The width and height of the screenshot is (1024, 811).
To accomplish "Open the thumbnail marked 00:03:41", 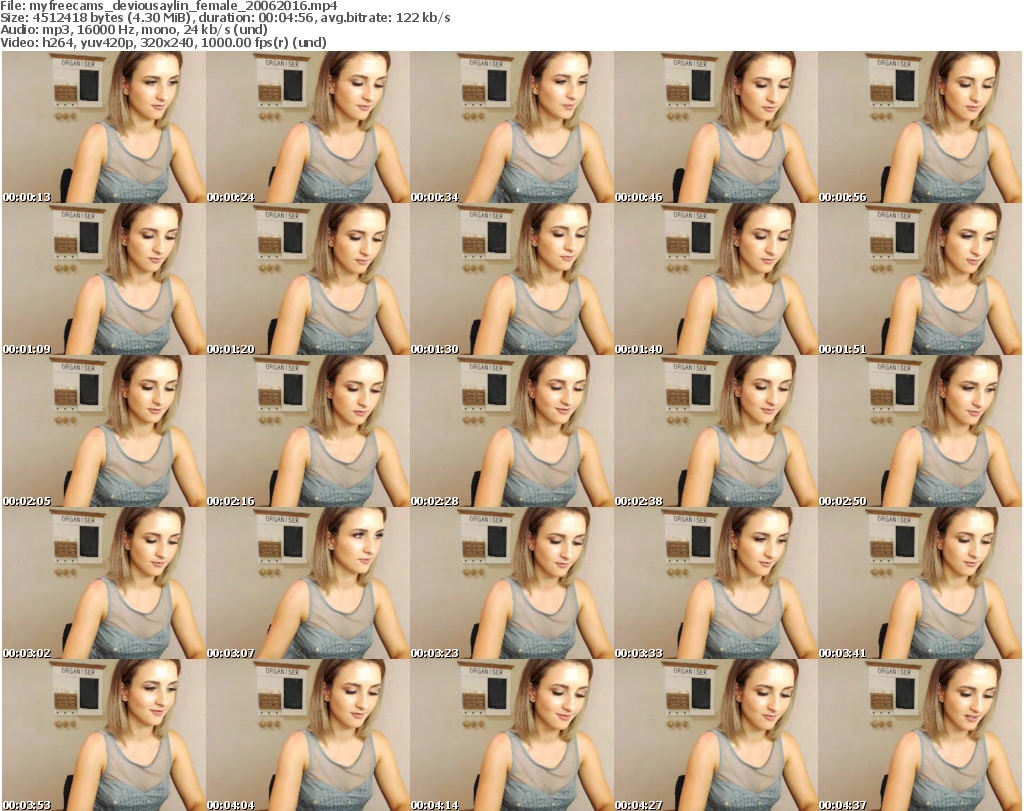I will [x=919, y=583].
